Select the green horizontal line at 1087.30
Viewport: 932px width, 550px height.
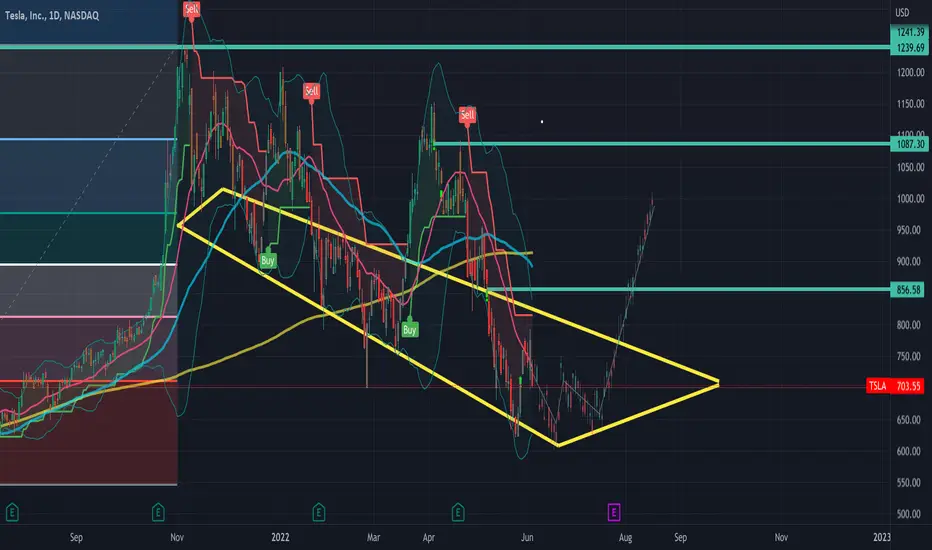660,144
